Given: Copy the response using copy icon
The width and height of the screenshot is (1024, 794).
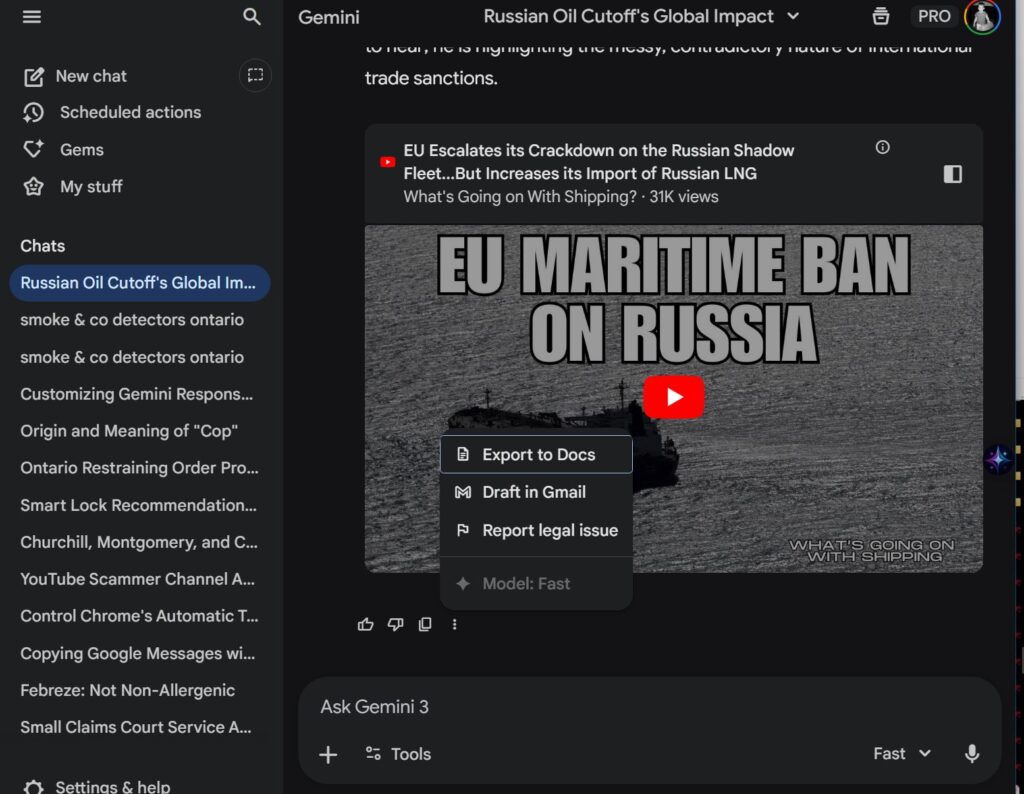Looking at the screenshot, I should (425, 624).
